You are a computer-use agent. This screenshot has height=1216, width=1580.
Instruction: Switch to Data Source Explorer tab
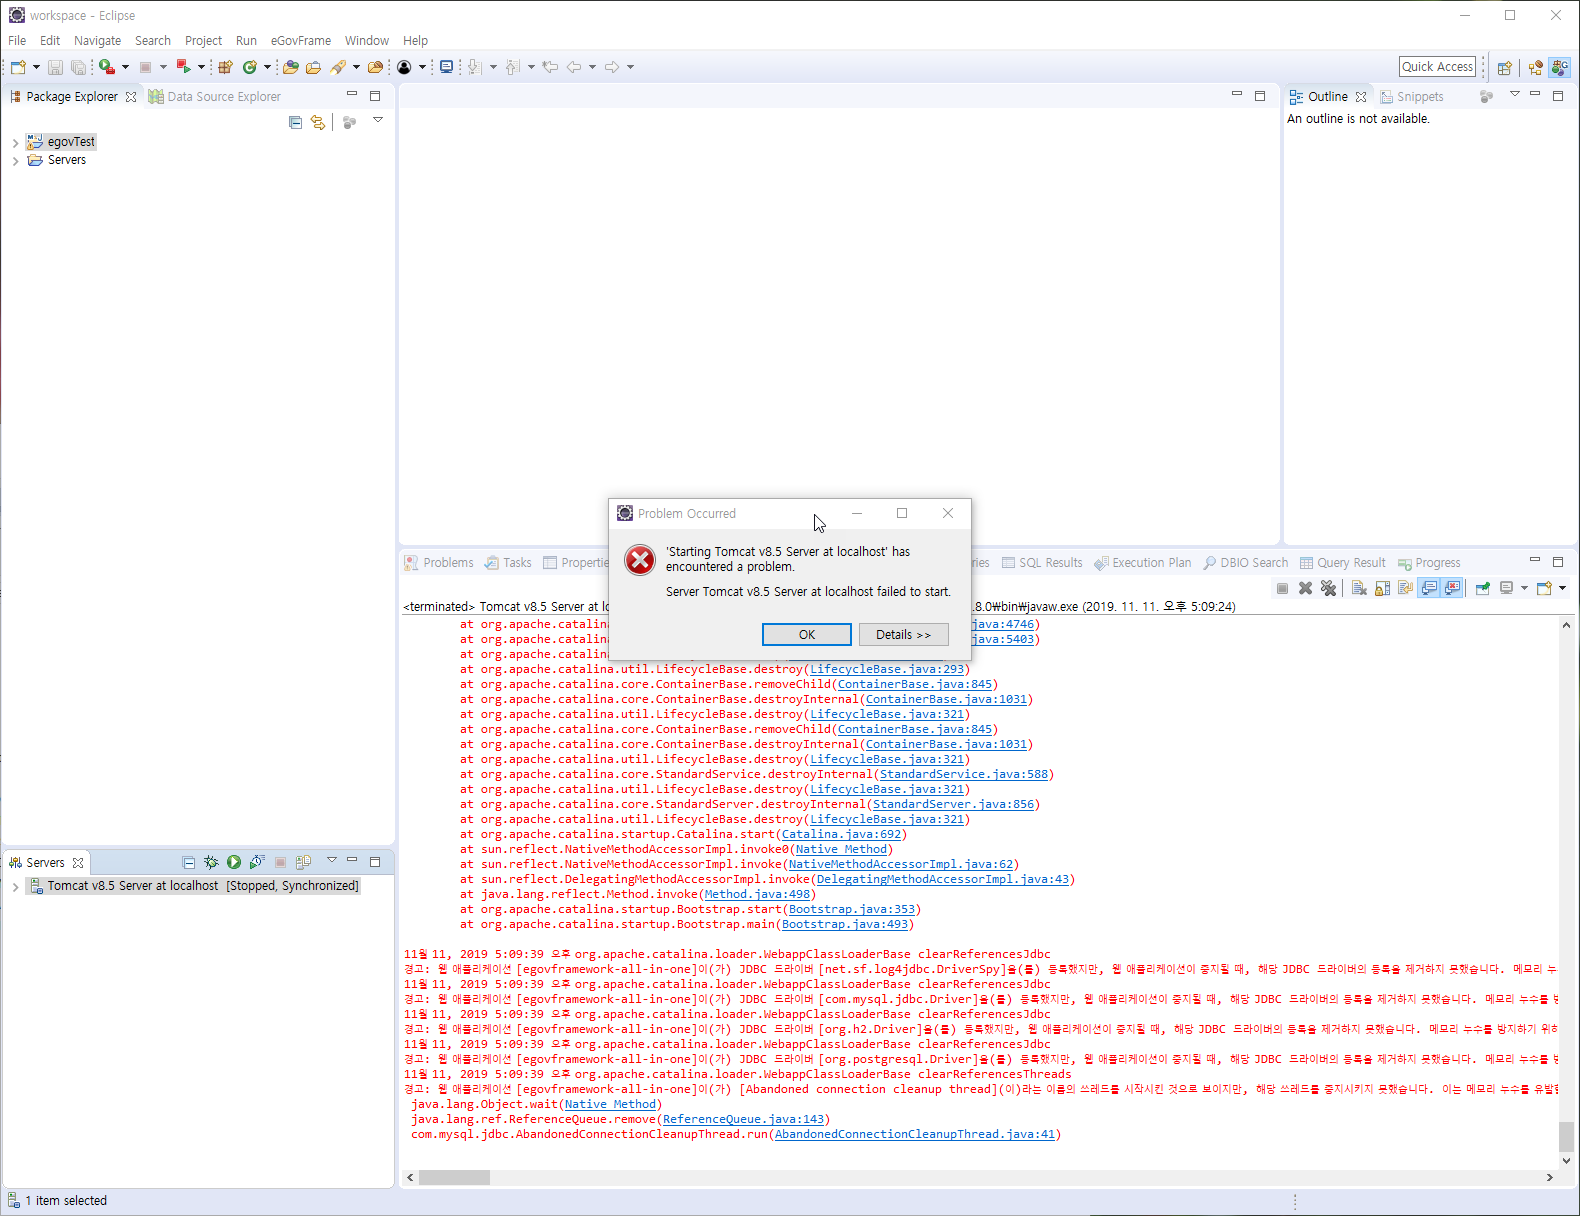(x=214, y=97)
